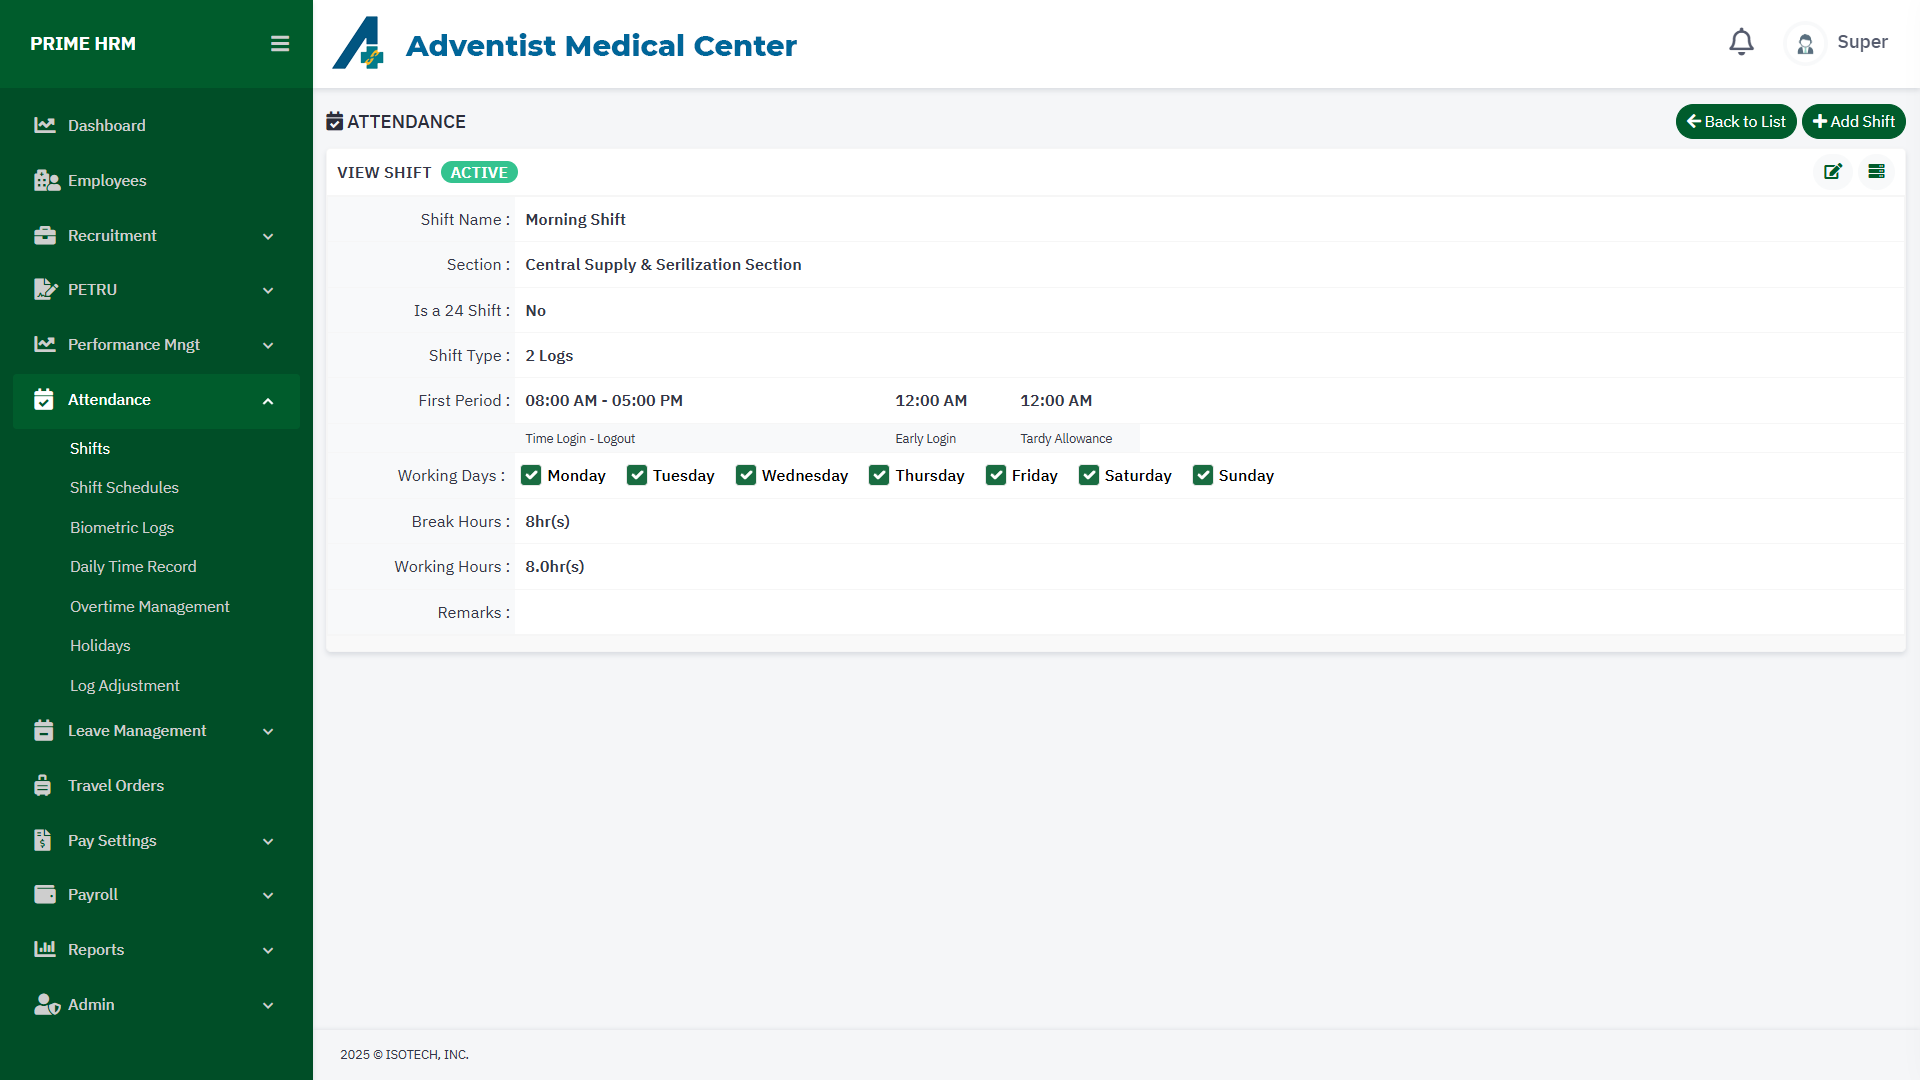The height and width of the screenshot is (1080, 1920).
Task: Toggle the Sunday working day checkbox
Action: tap(1203, 476)
